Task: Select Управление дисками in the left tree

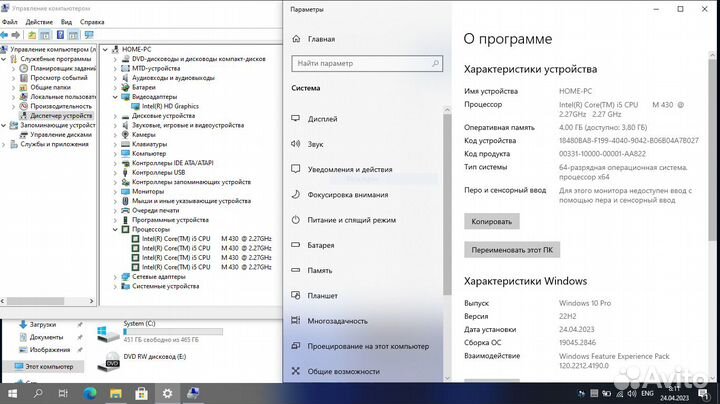Action: tap(61, 135)
